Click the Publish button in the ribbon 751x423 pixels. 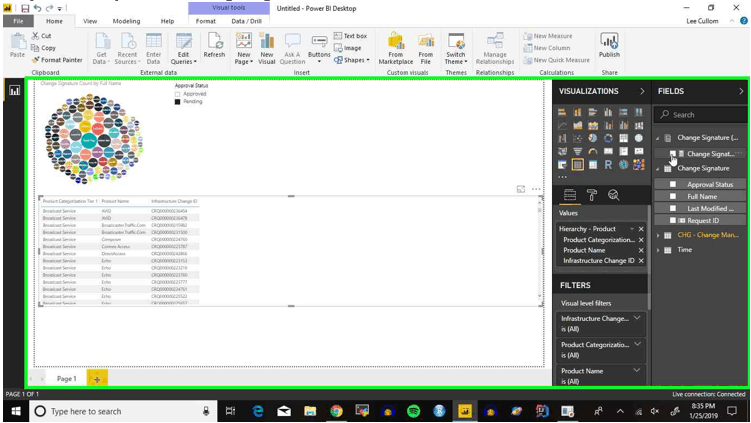[x=609, y=46]
